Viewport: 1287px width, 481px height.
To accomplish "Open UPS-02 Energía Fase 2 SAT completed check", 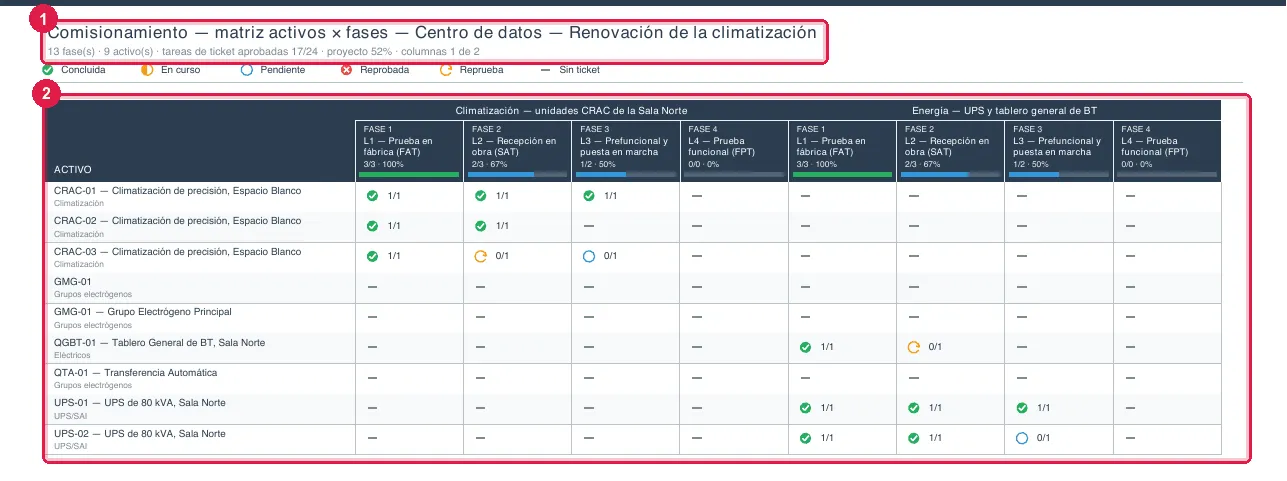I will [913, 438].
